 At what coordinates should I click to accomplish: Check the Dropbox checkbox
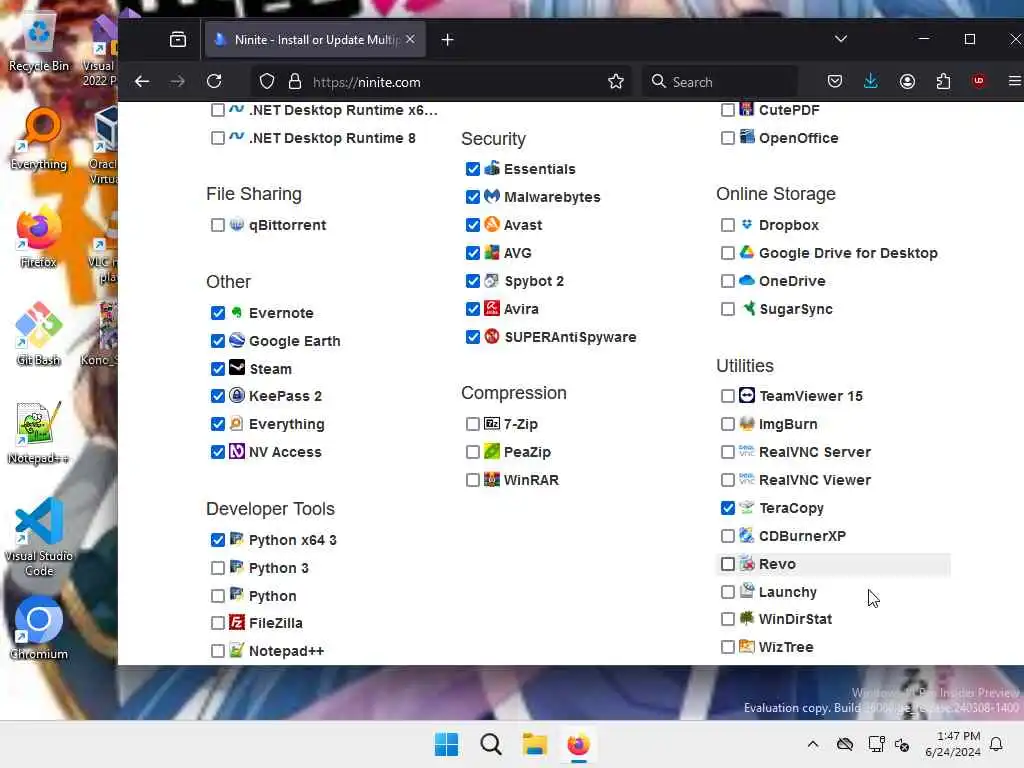coord(728,225)
